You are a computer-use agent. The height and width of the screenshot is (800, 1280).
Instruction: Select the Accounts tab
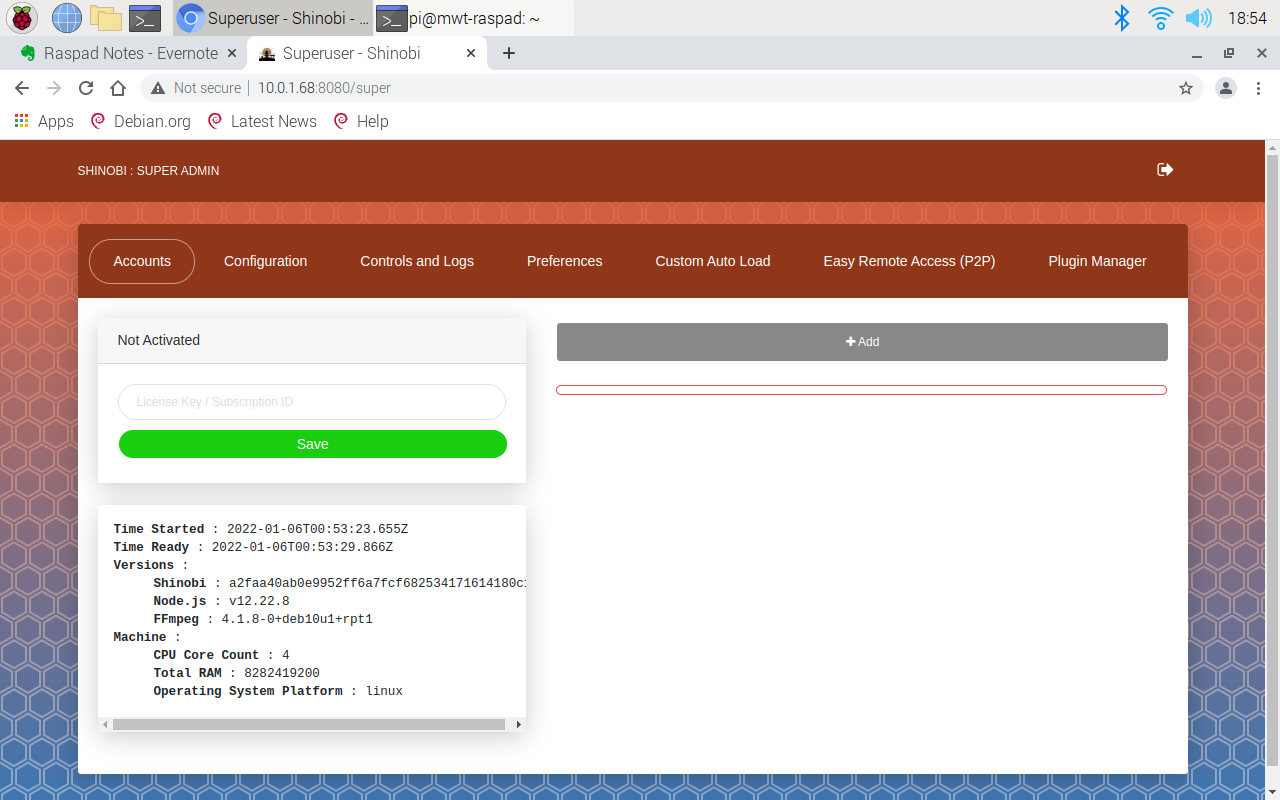point(142,261)
